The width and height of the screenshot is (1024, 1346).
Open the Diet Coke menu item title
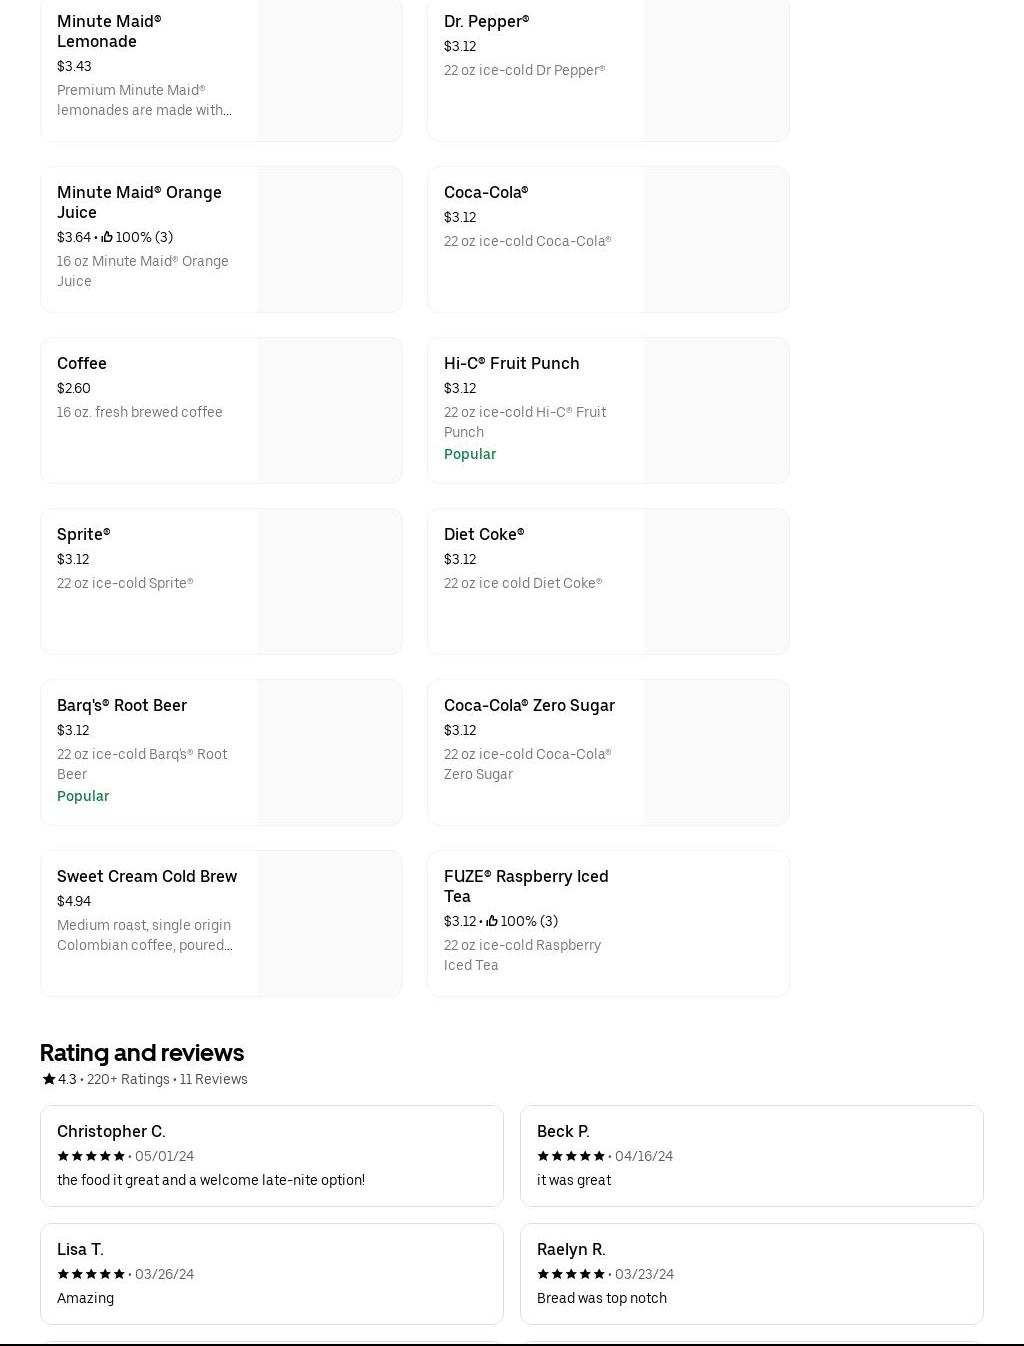(484, 534)
